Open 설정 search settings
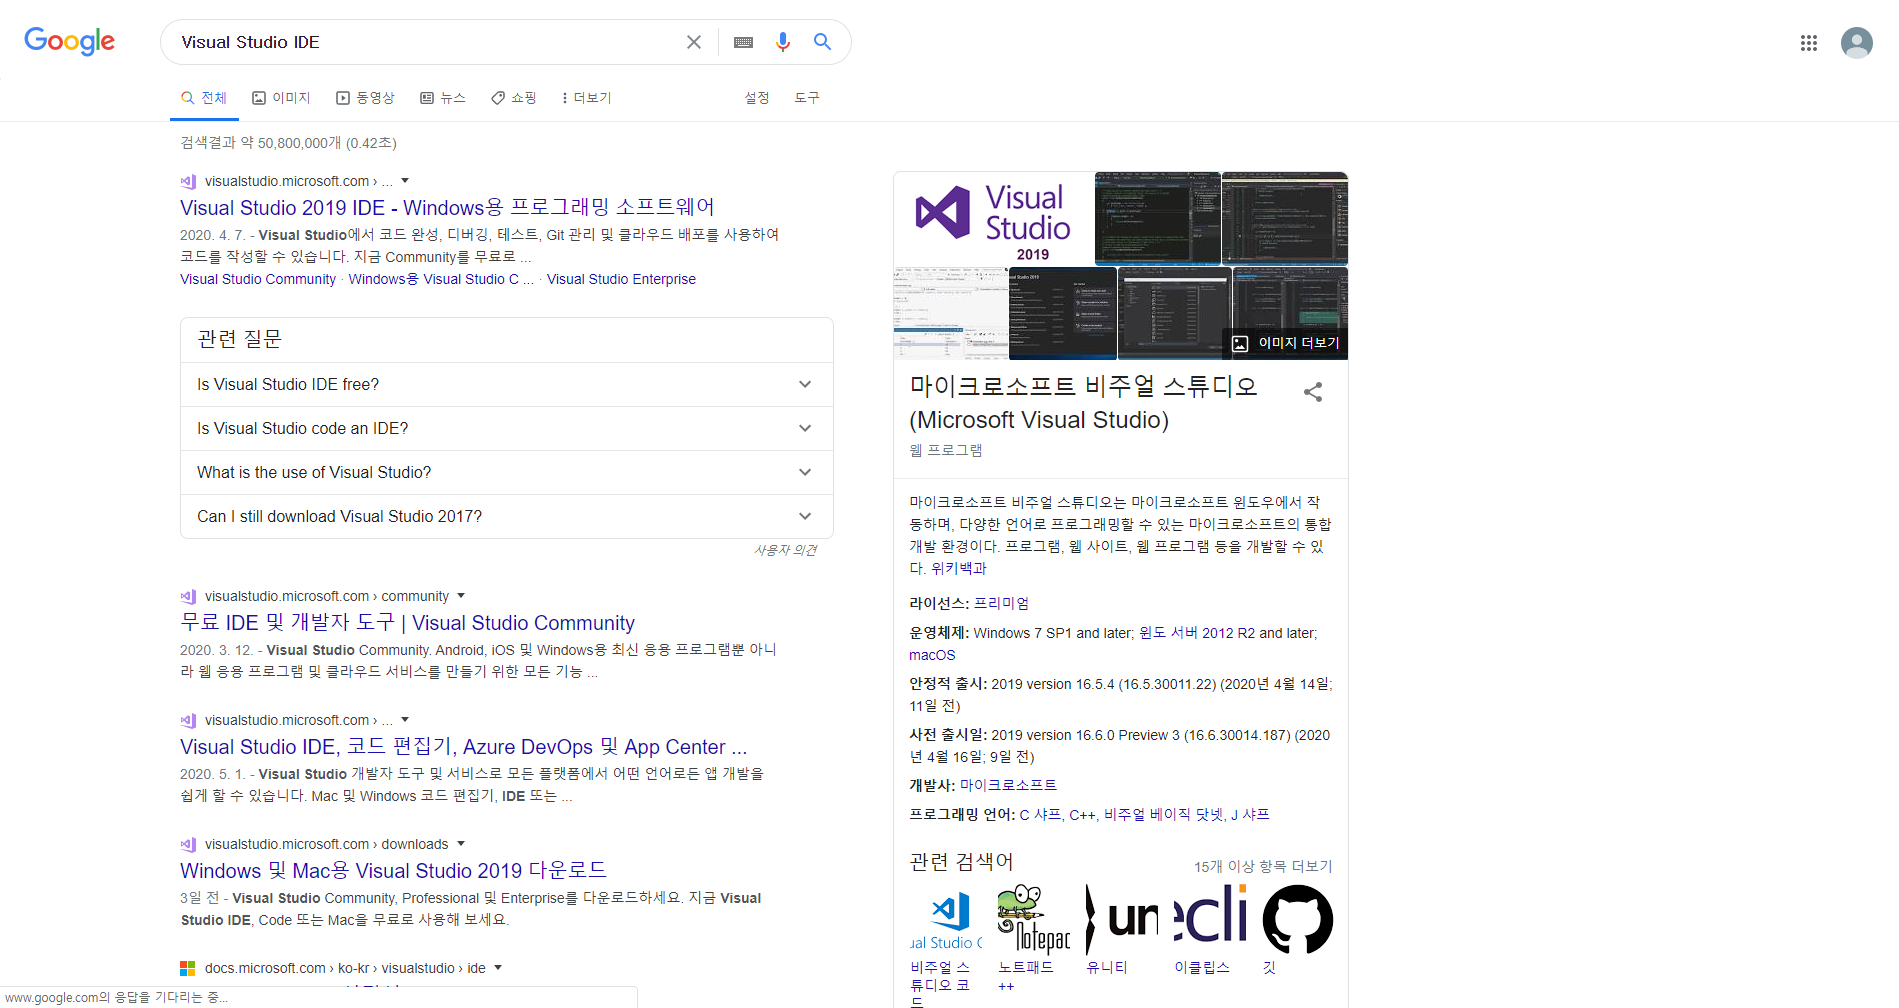The width and height of the screenshot is (1899, 1008). 757,98
